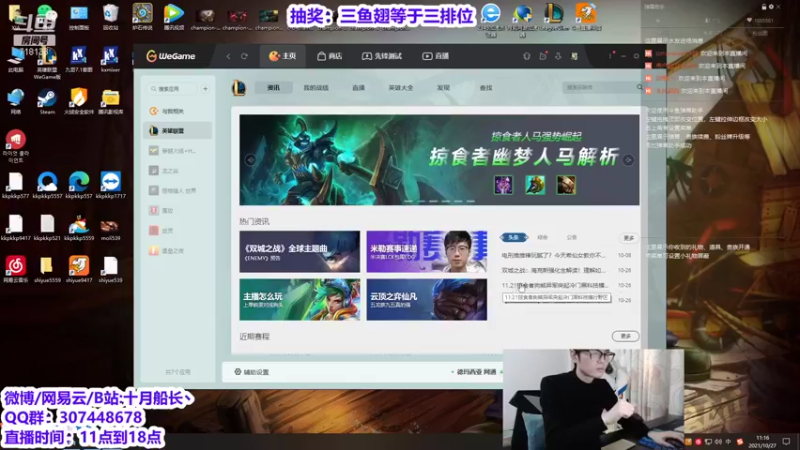Screen dimensions: 800x450
Task: Show previous banner with left arrow
Action: 250,160
